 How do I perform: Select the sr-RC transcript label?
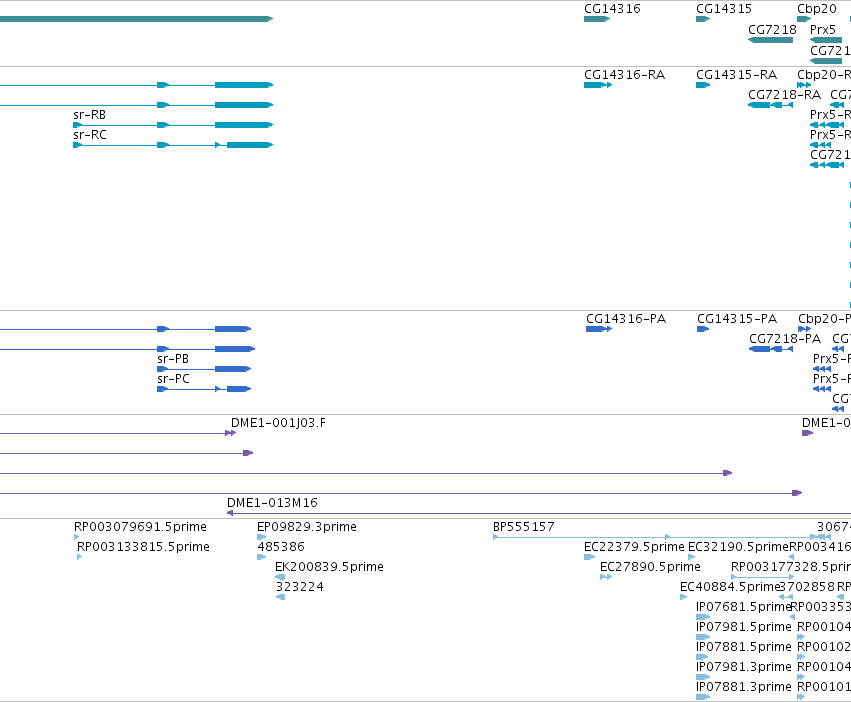[90, 135]
